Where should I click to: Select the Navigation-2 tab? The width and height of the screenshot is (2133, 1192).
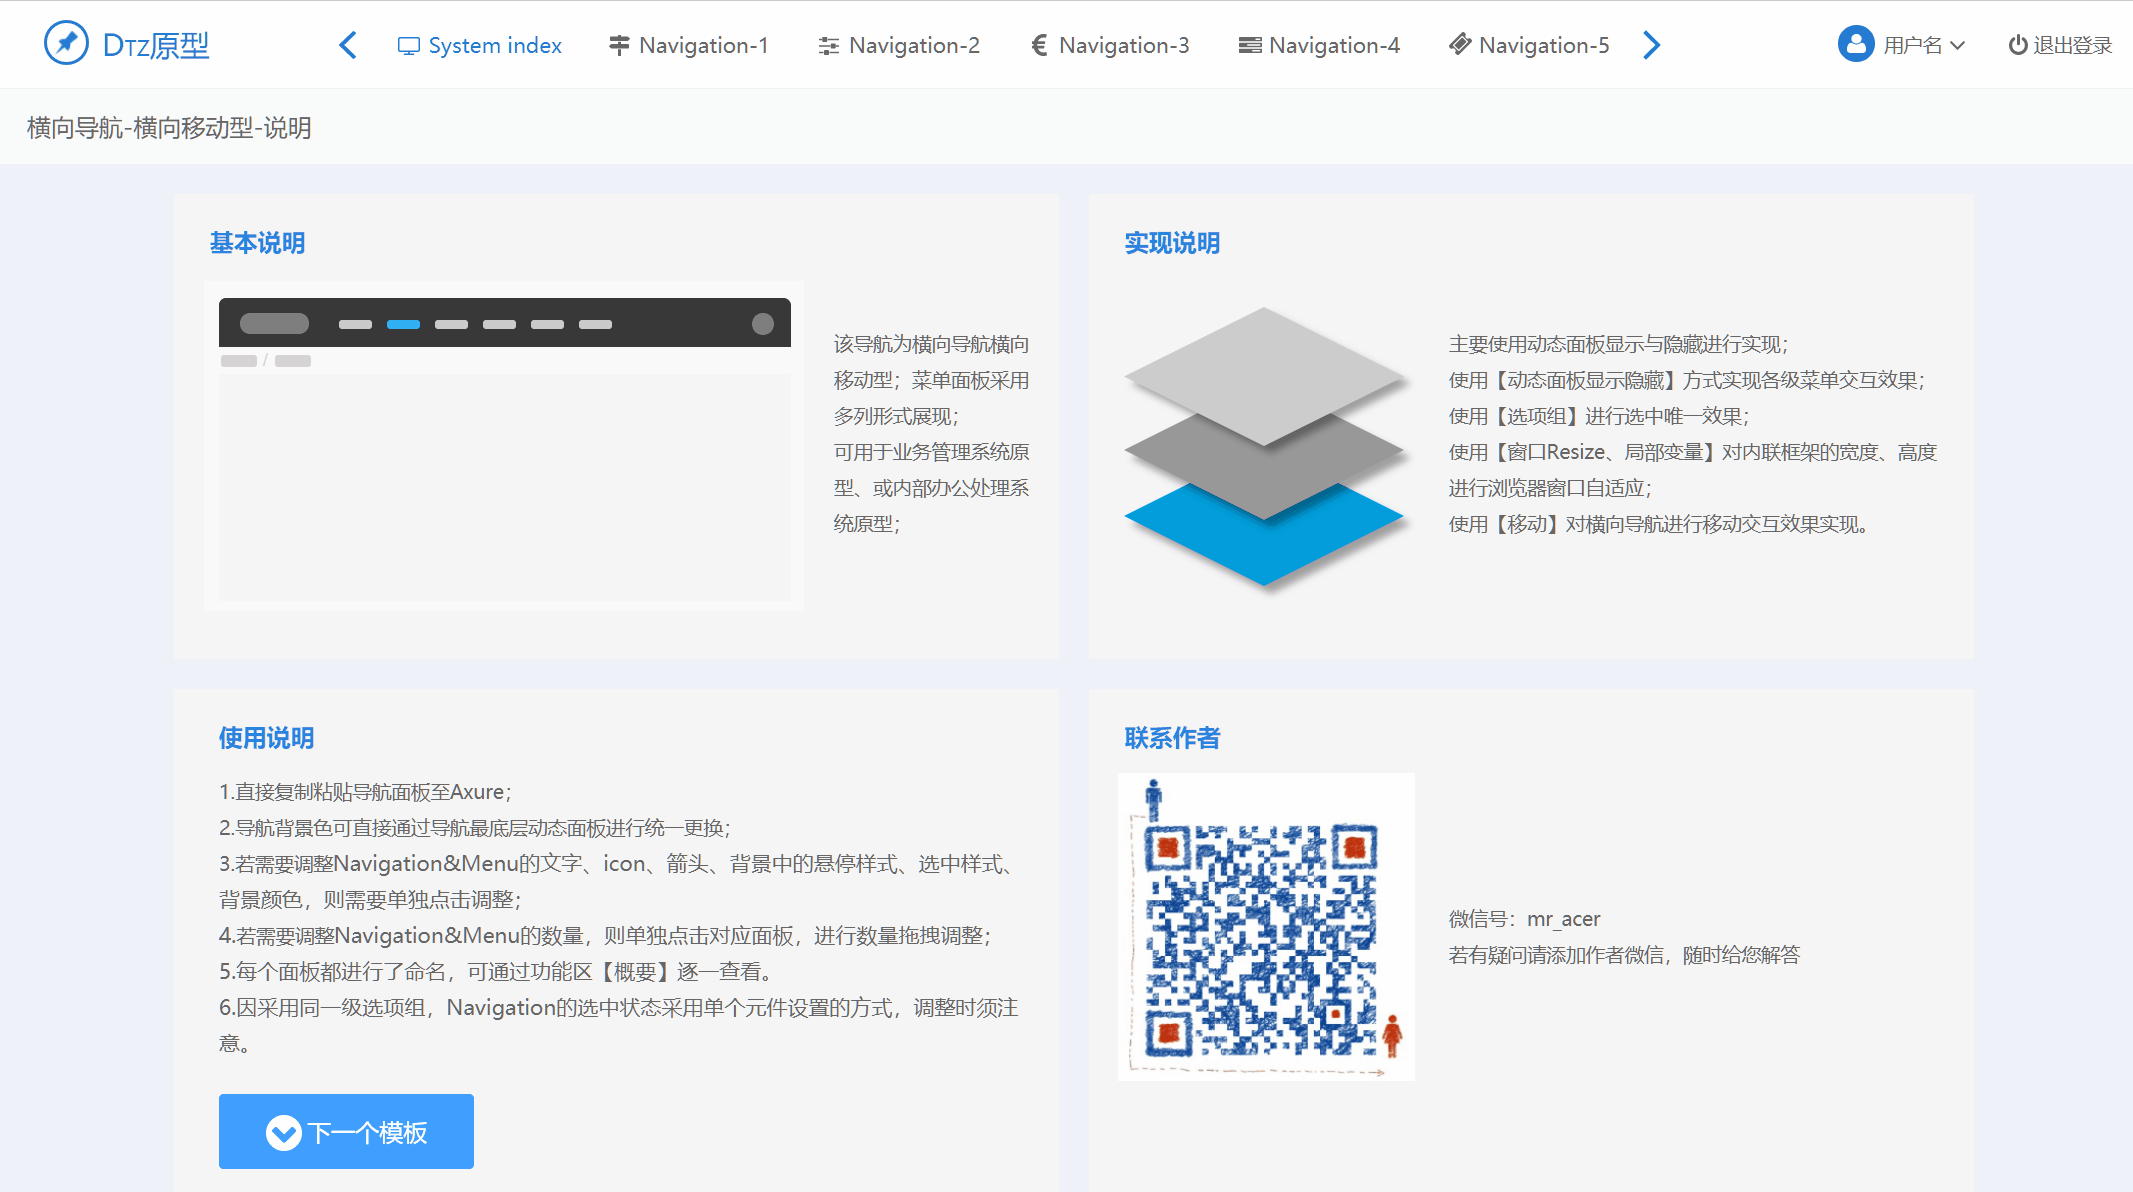(x=899, y=46)
